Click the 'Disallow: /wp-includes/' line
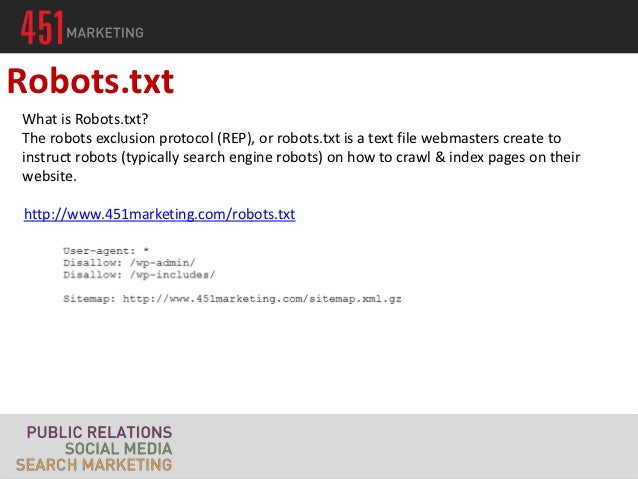638x479 pixels. click(139, 275)
